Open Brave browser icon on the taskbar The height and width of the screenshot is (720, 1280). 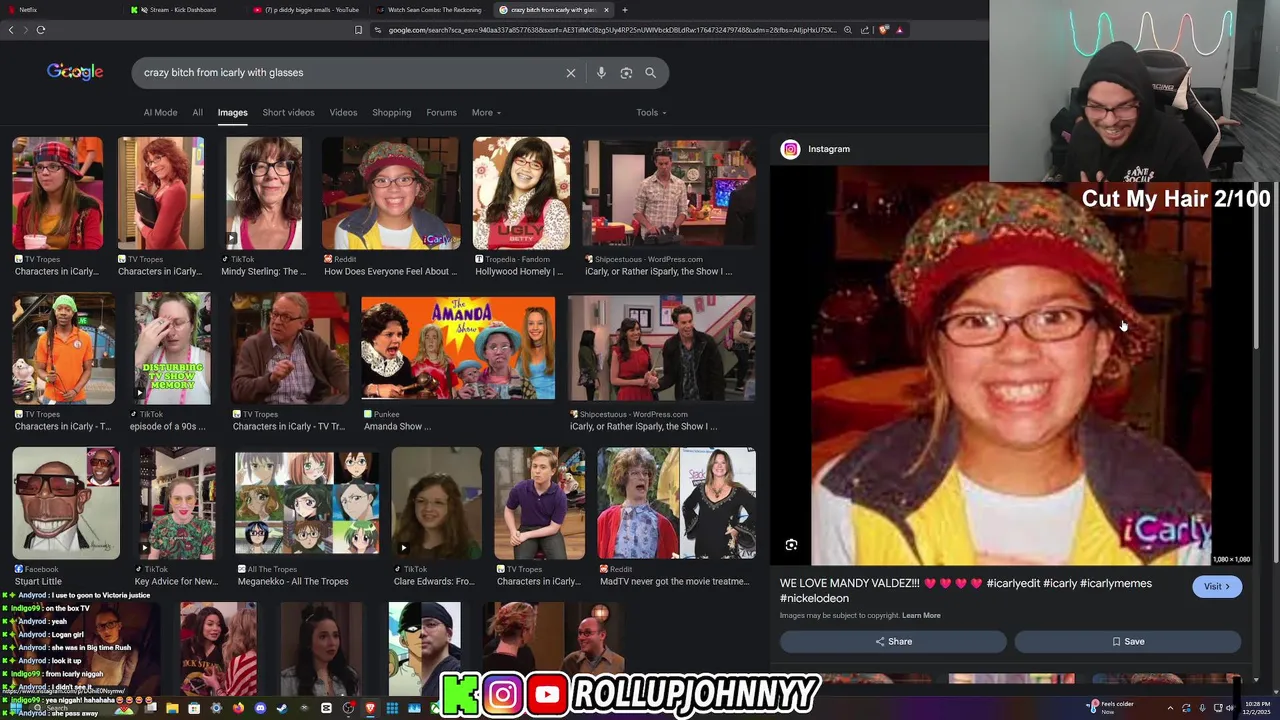pos(370,708)
